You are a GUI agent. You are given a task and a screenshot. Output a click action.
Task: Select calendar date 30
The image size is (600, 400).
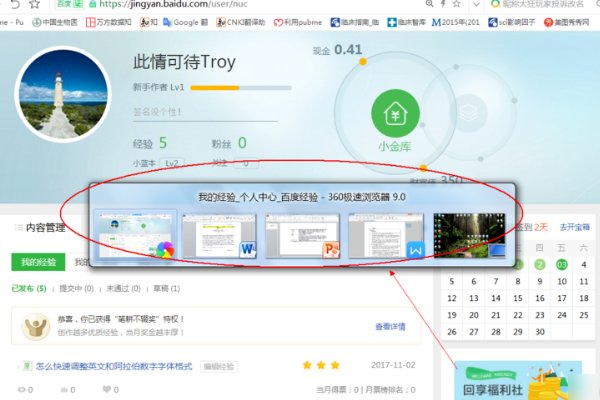coord(540,332)
